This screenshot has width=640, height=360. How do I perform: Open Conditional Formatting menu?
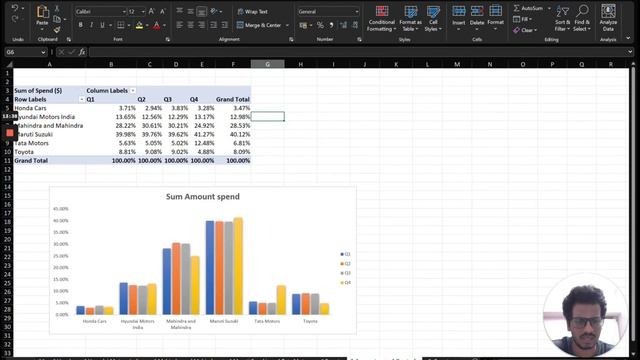[382, 18]
